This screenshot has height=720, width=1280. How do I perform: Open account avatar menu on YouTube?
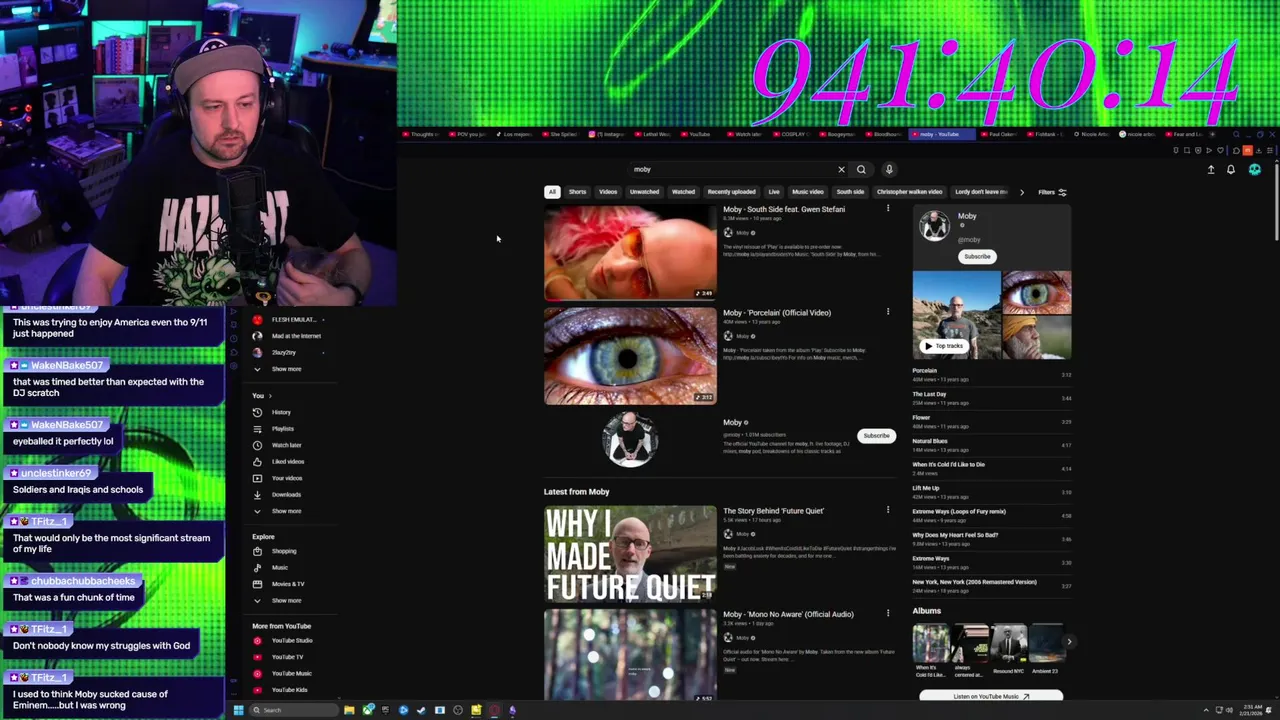coord(1255,169)
